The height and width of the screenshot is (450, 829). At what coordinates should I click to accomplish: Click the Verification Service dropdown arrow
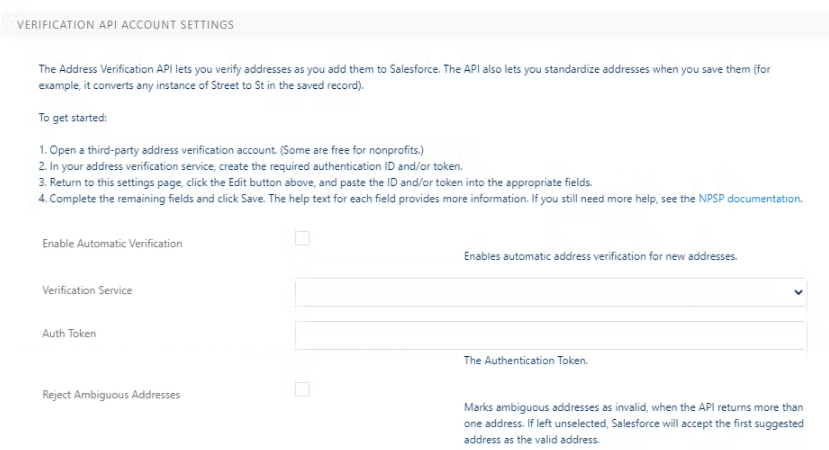point(798,291)
